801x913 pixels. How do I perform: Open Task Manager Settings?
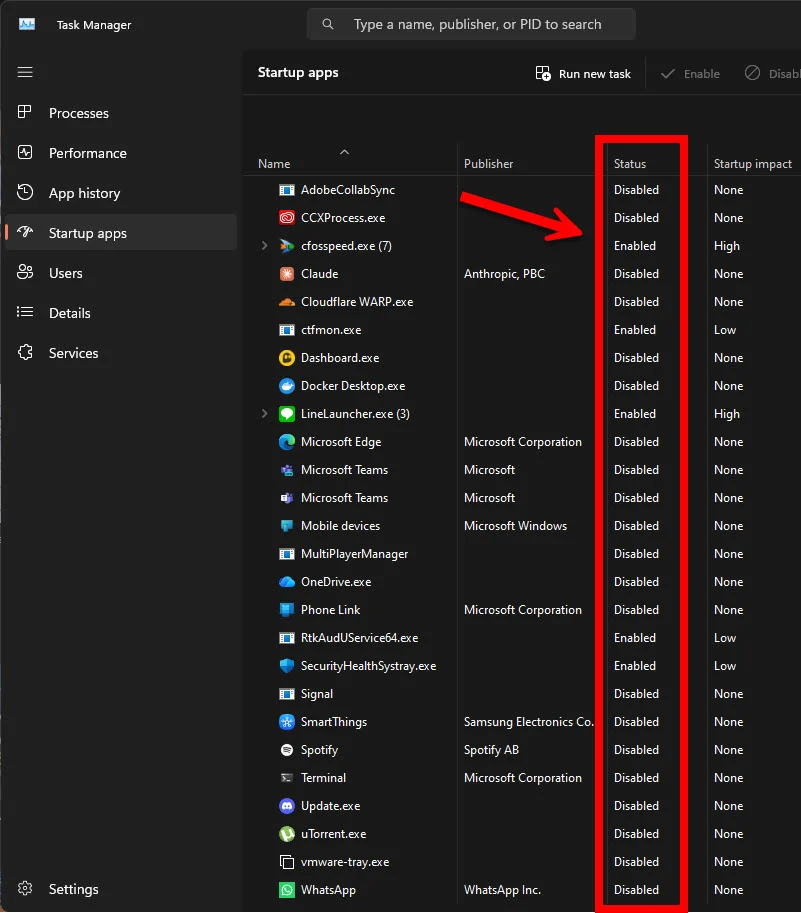tap(121, 889)
